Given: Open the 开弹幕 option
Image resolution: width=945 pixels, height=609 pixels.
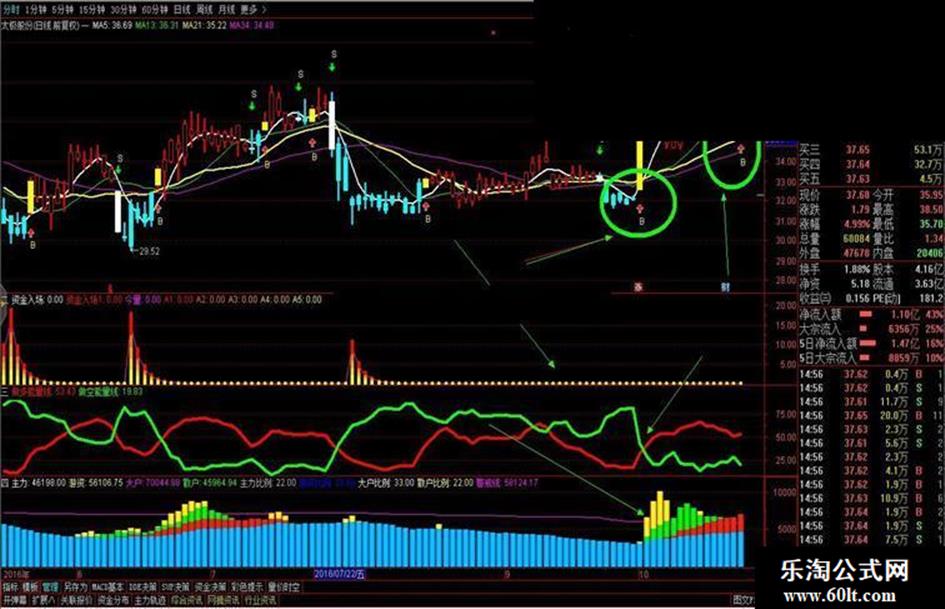Looking at the screenshot, I should [14, 600].
